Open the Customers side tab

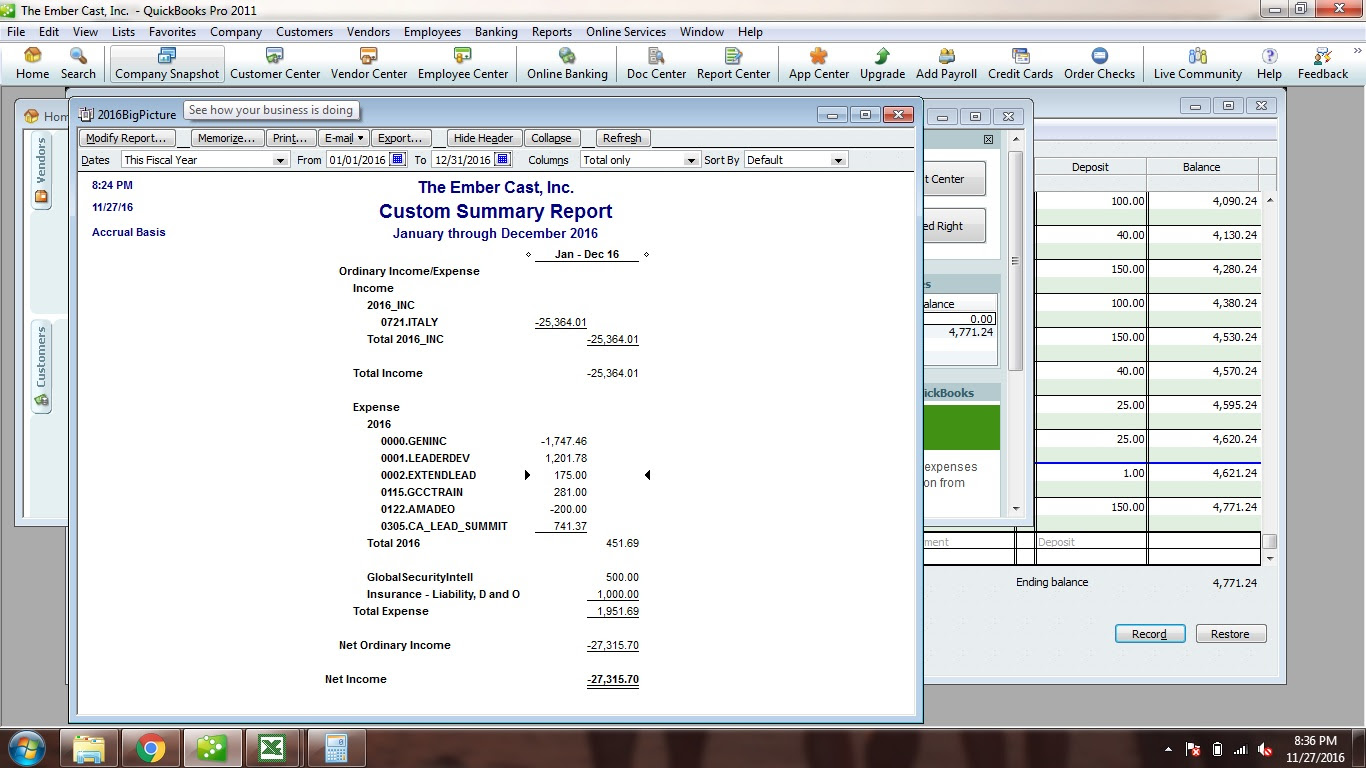[x=42, y=365]
